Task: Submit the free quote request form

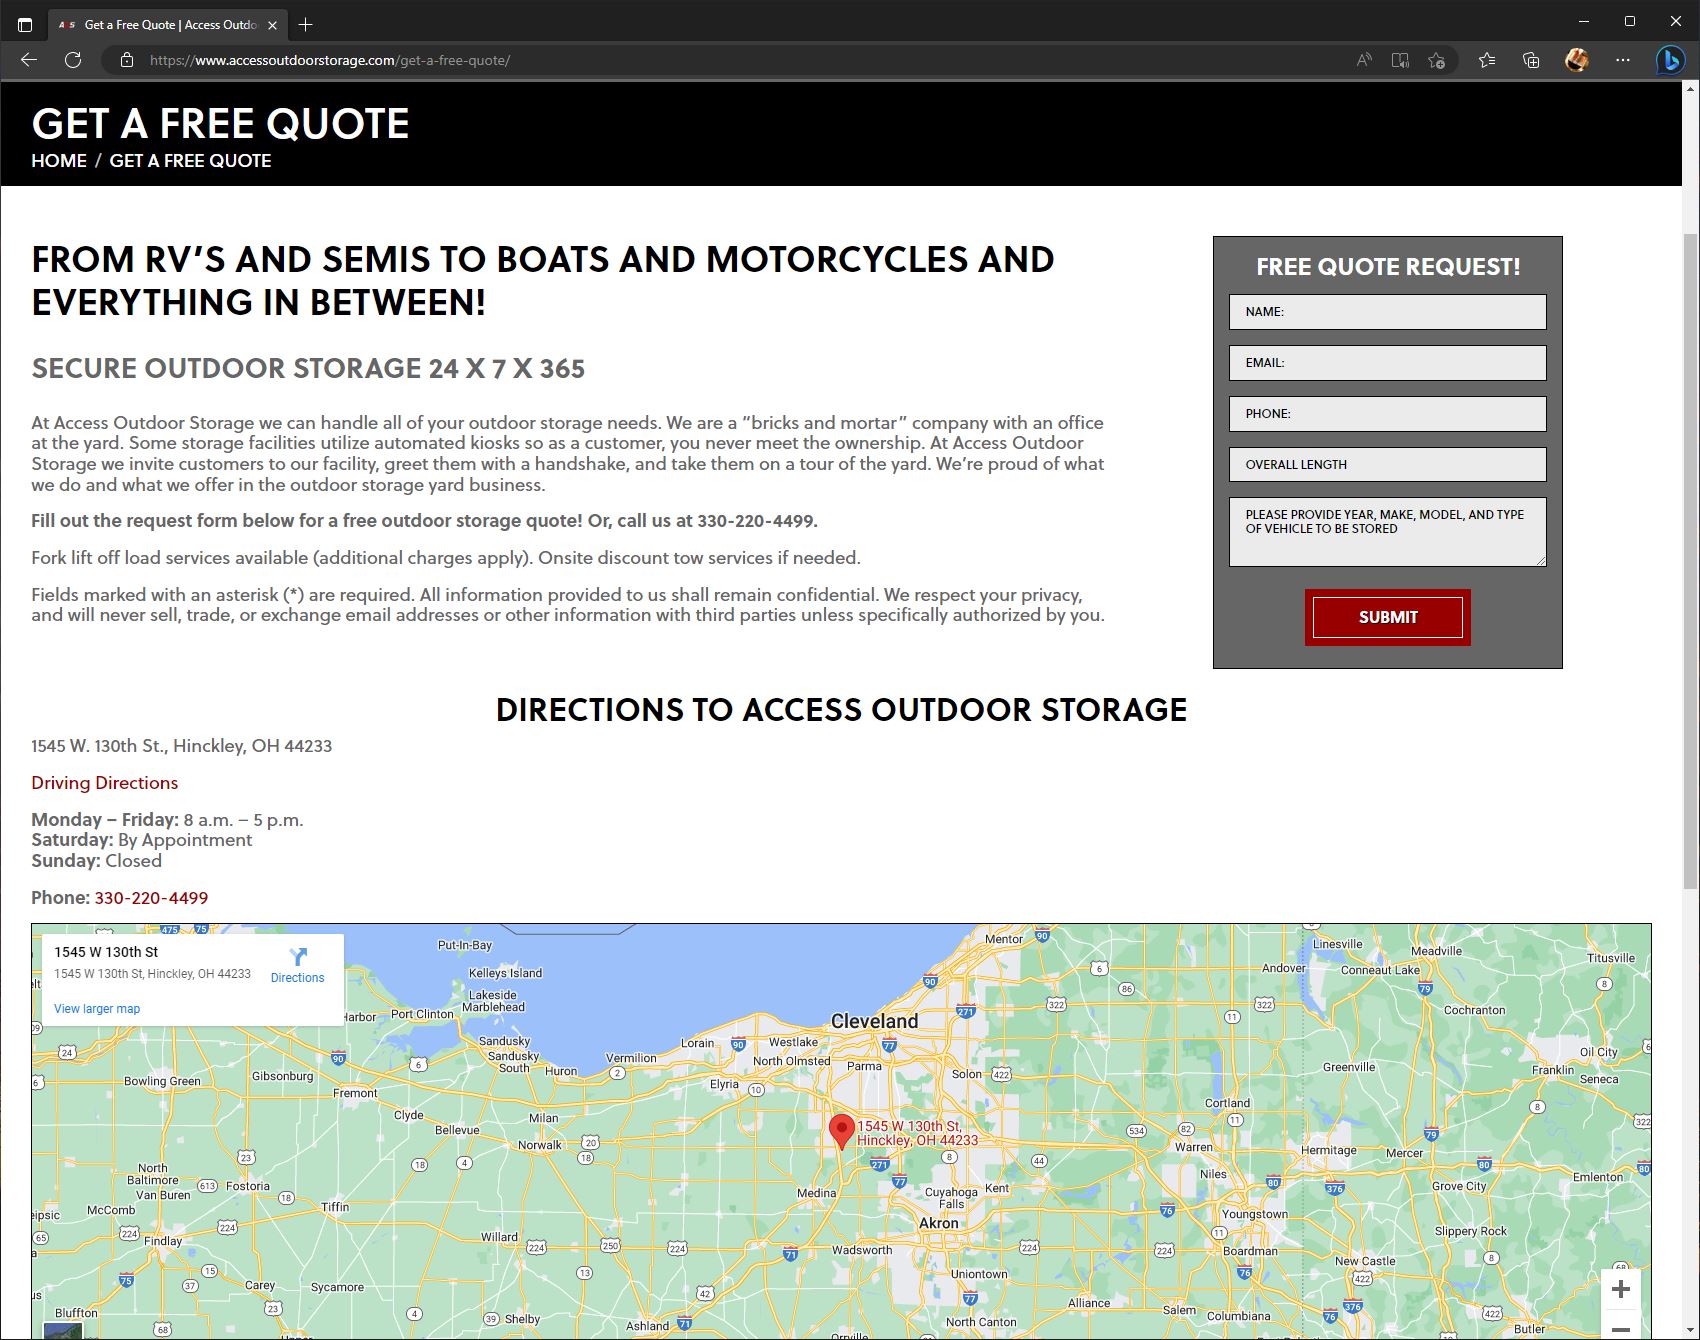Action: [x=1387, y=617]
